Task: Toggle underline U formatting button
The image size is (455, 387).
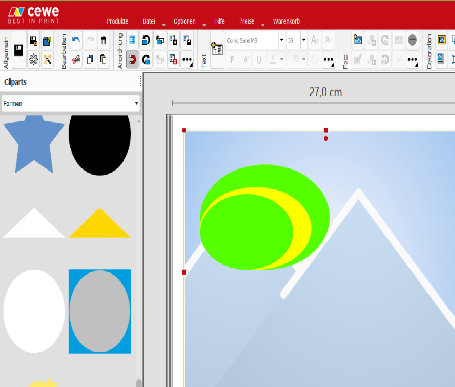Action: click(x=259, y=60)
